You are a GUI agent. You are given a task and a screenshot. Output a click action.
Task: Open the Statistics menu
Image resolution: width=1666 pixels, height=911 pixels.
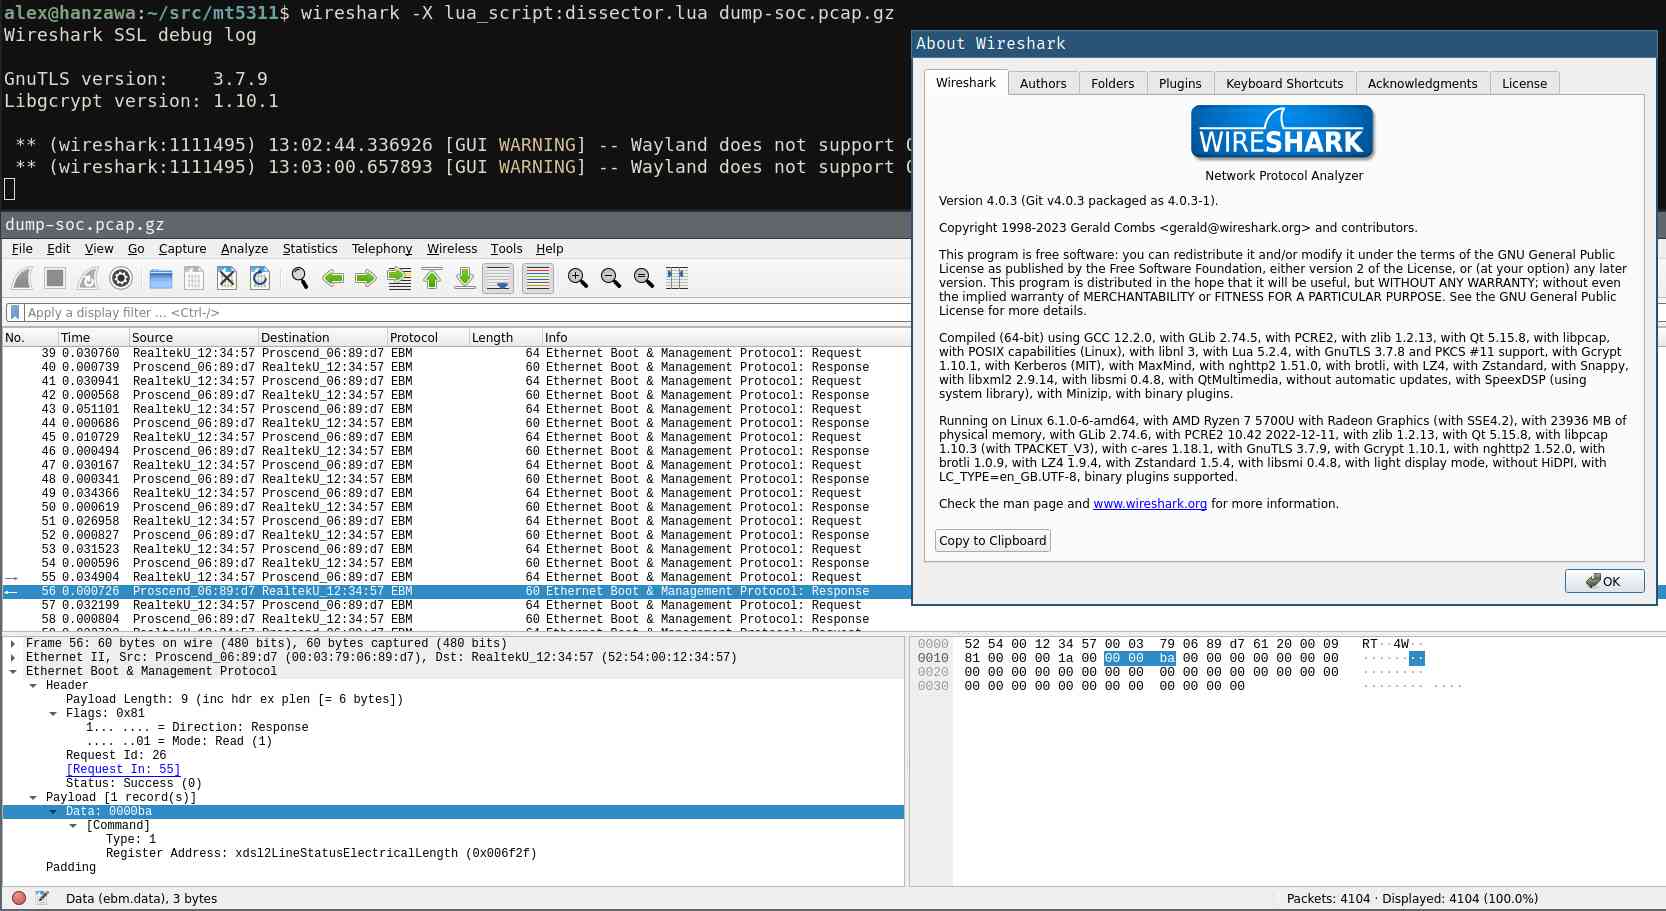click(310, 249)
